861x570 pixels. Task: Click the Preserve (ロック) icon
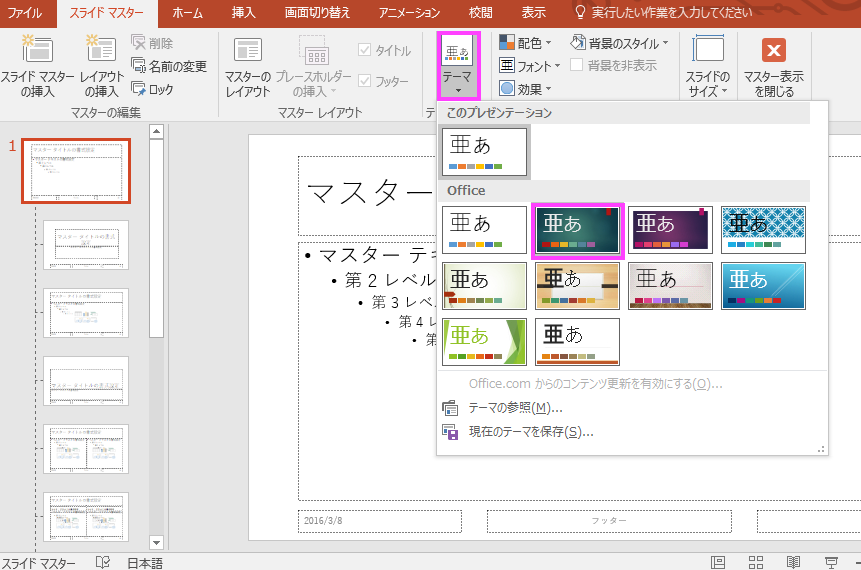click(139, 89)
